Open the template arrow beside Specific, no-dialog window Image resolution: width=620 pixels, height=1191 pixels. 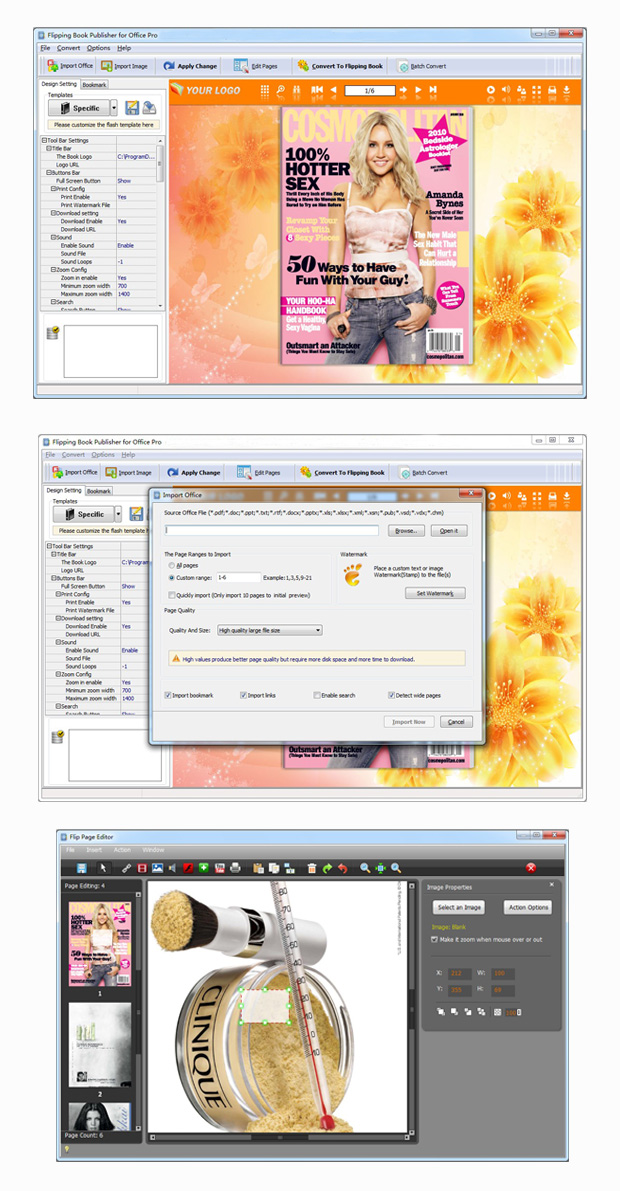(114, 108)
